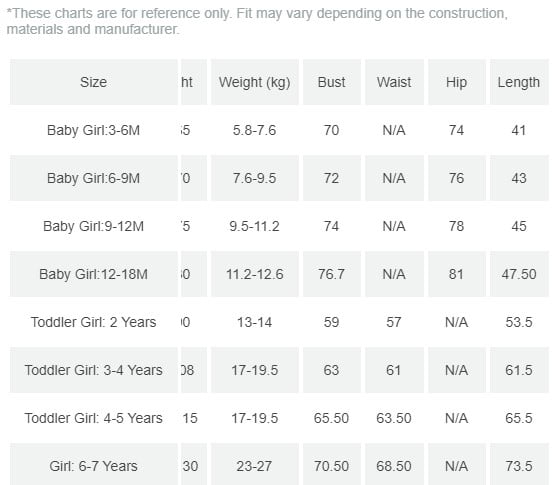Select Toddler Girl: 2 Years row label

click(x=93, y=322)
